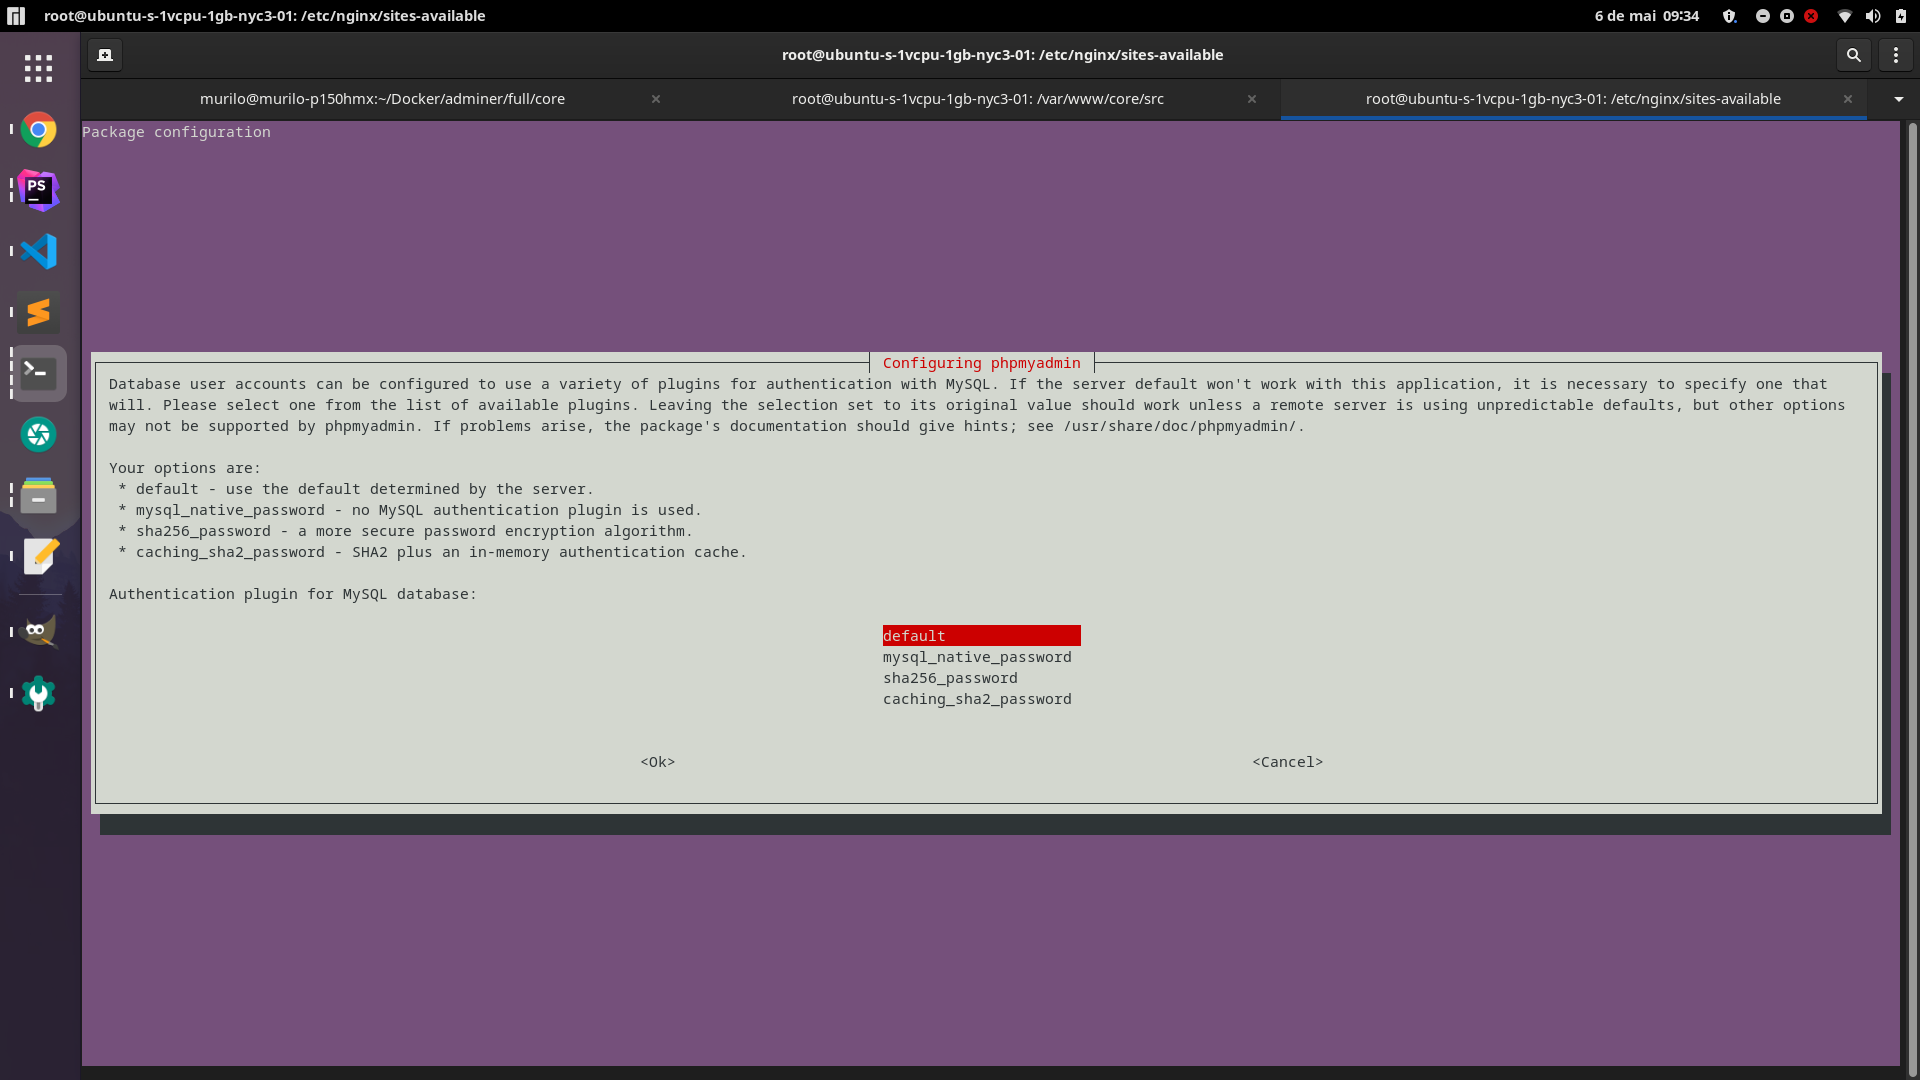This screenshot has width=1920, height=1080.
Task: Close the Docker/adminer/full/core tab
Action: click(x=656, y=99)
